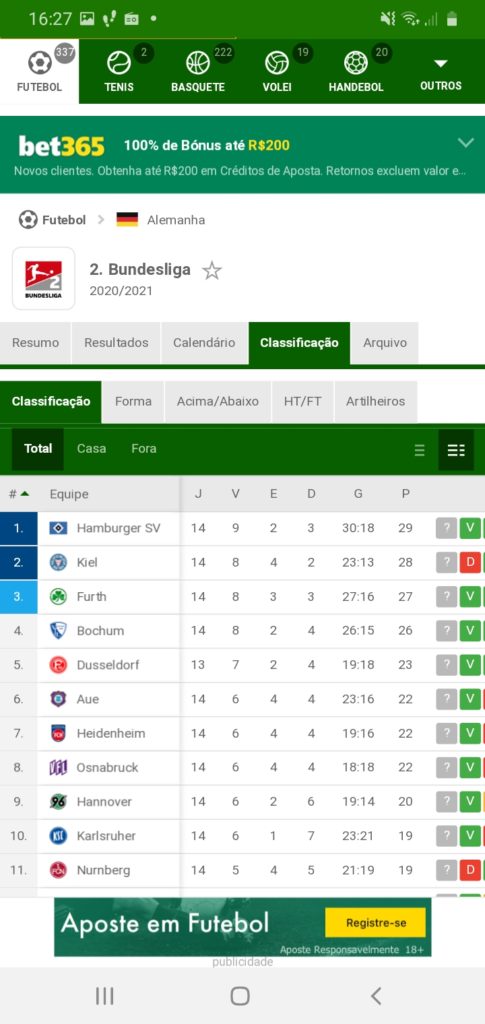Switch to the compact table view icon

(x=420, y=450)
